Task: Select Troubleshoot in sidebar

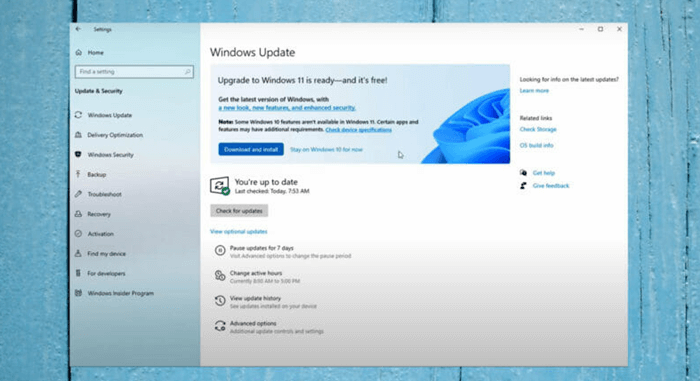Action: (x=104, y=194)
